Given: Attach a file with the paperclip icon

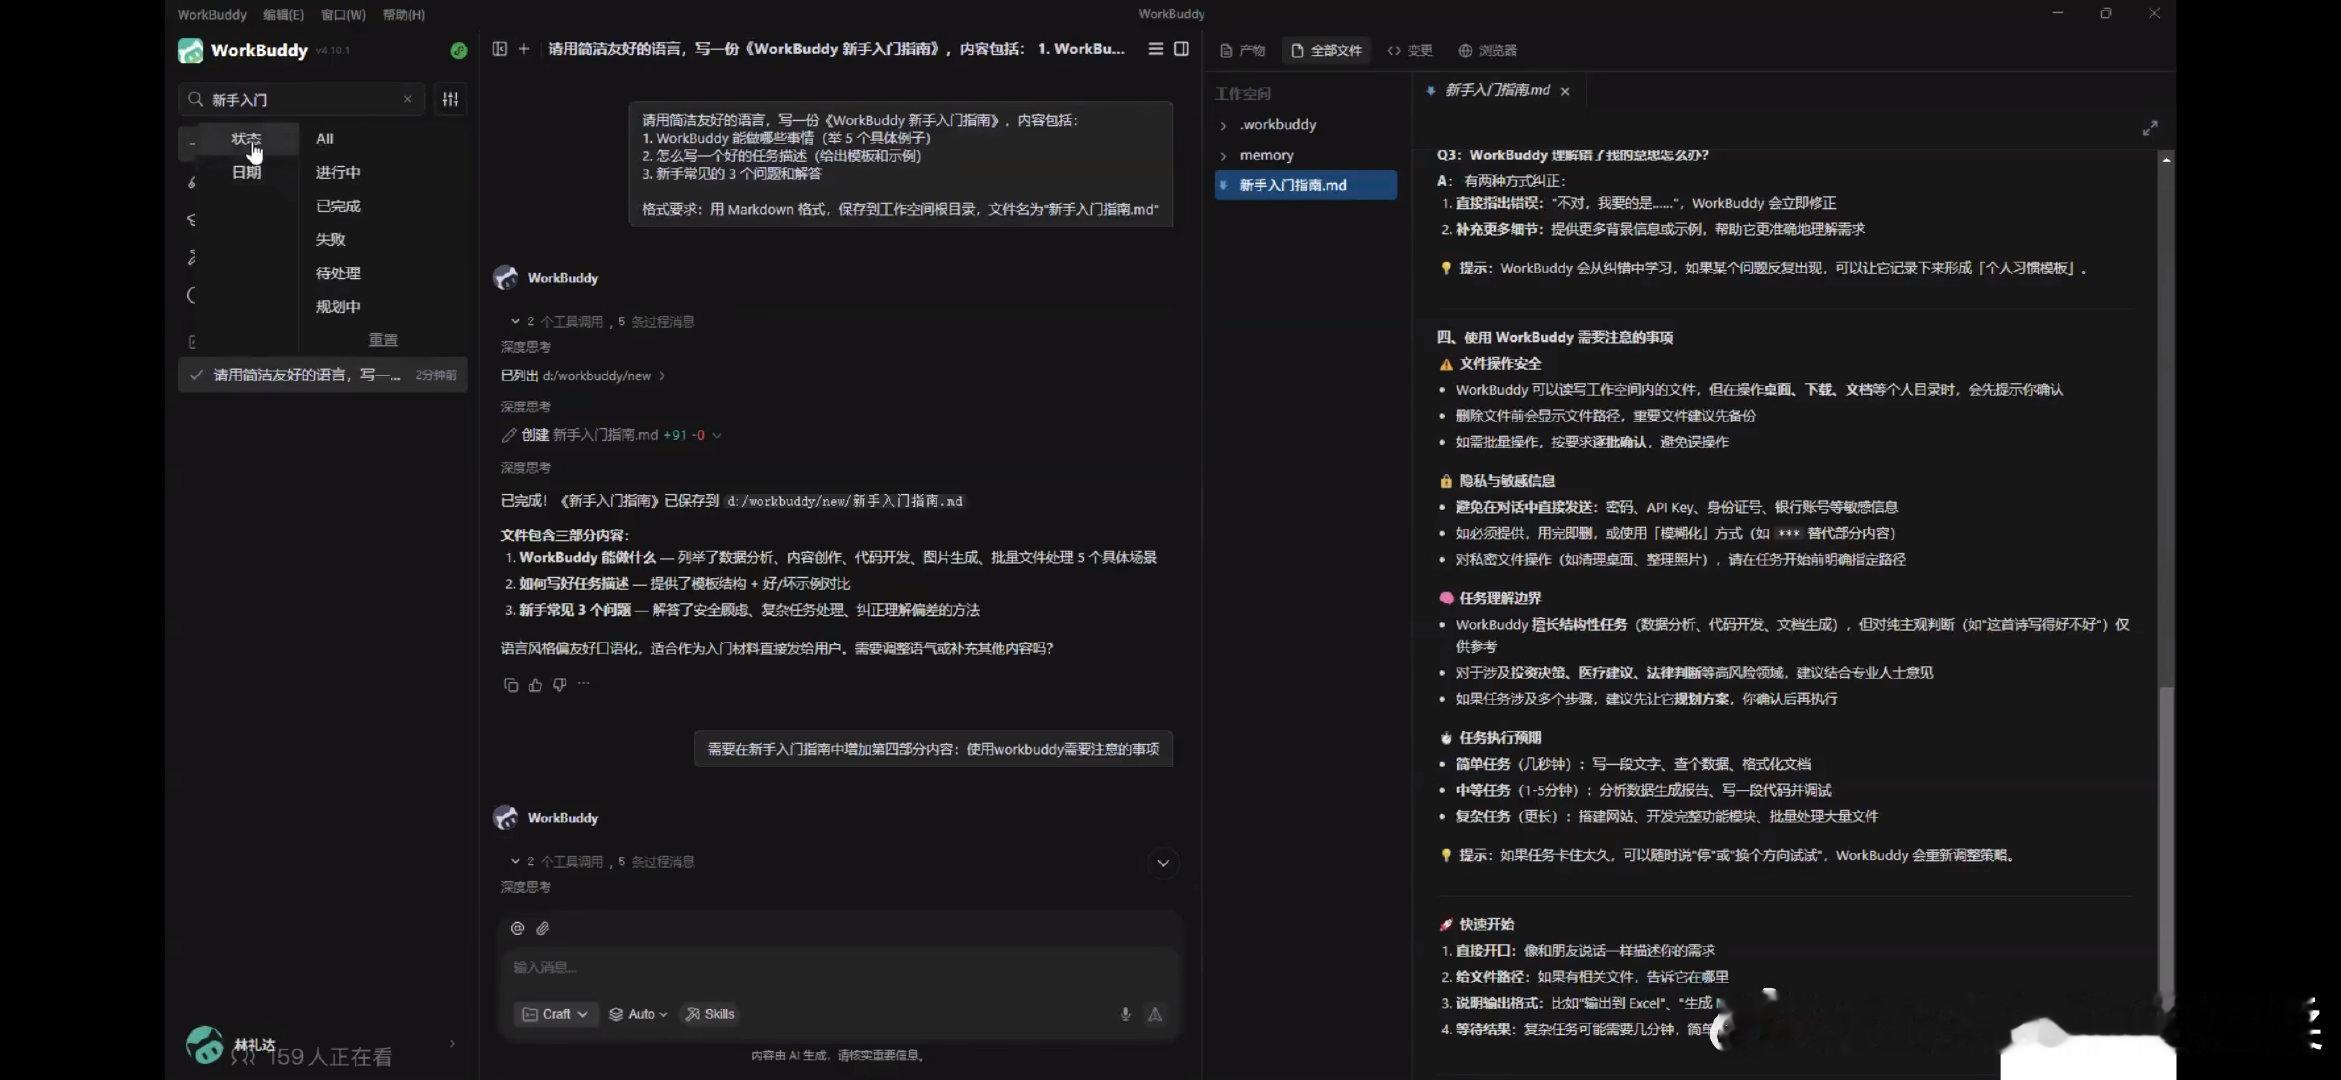Looking at the screenshot, I should pos(543,928).
